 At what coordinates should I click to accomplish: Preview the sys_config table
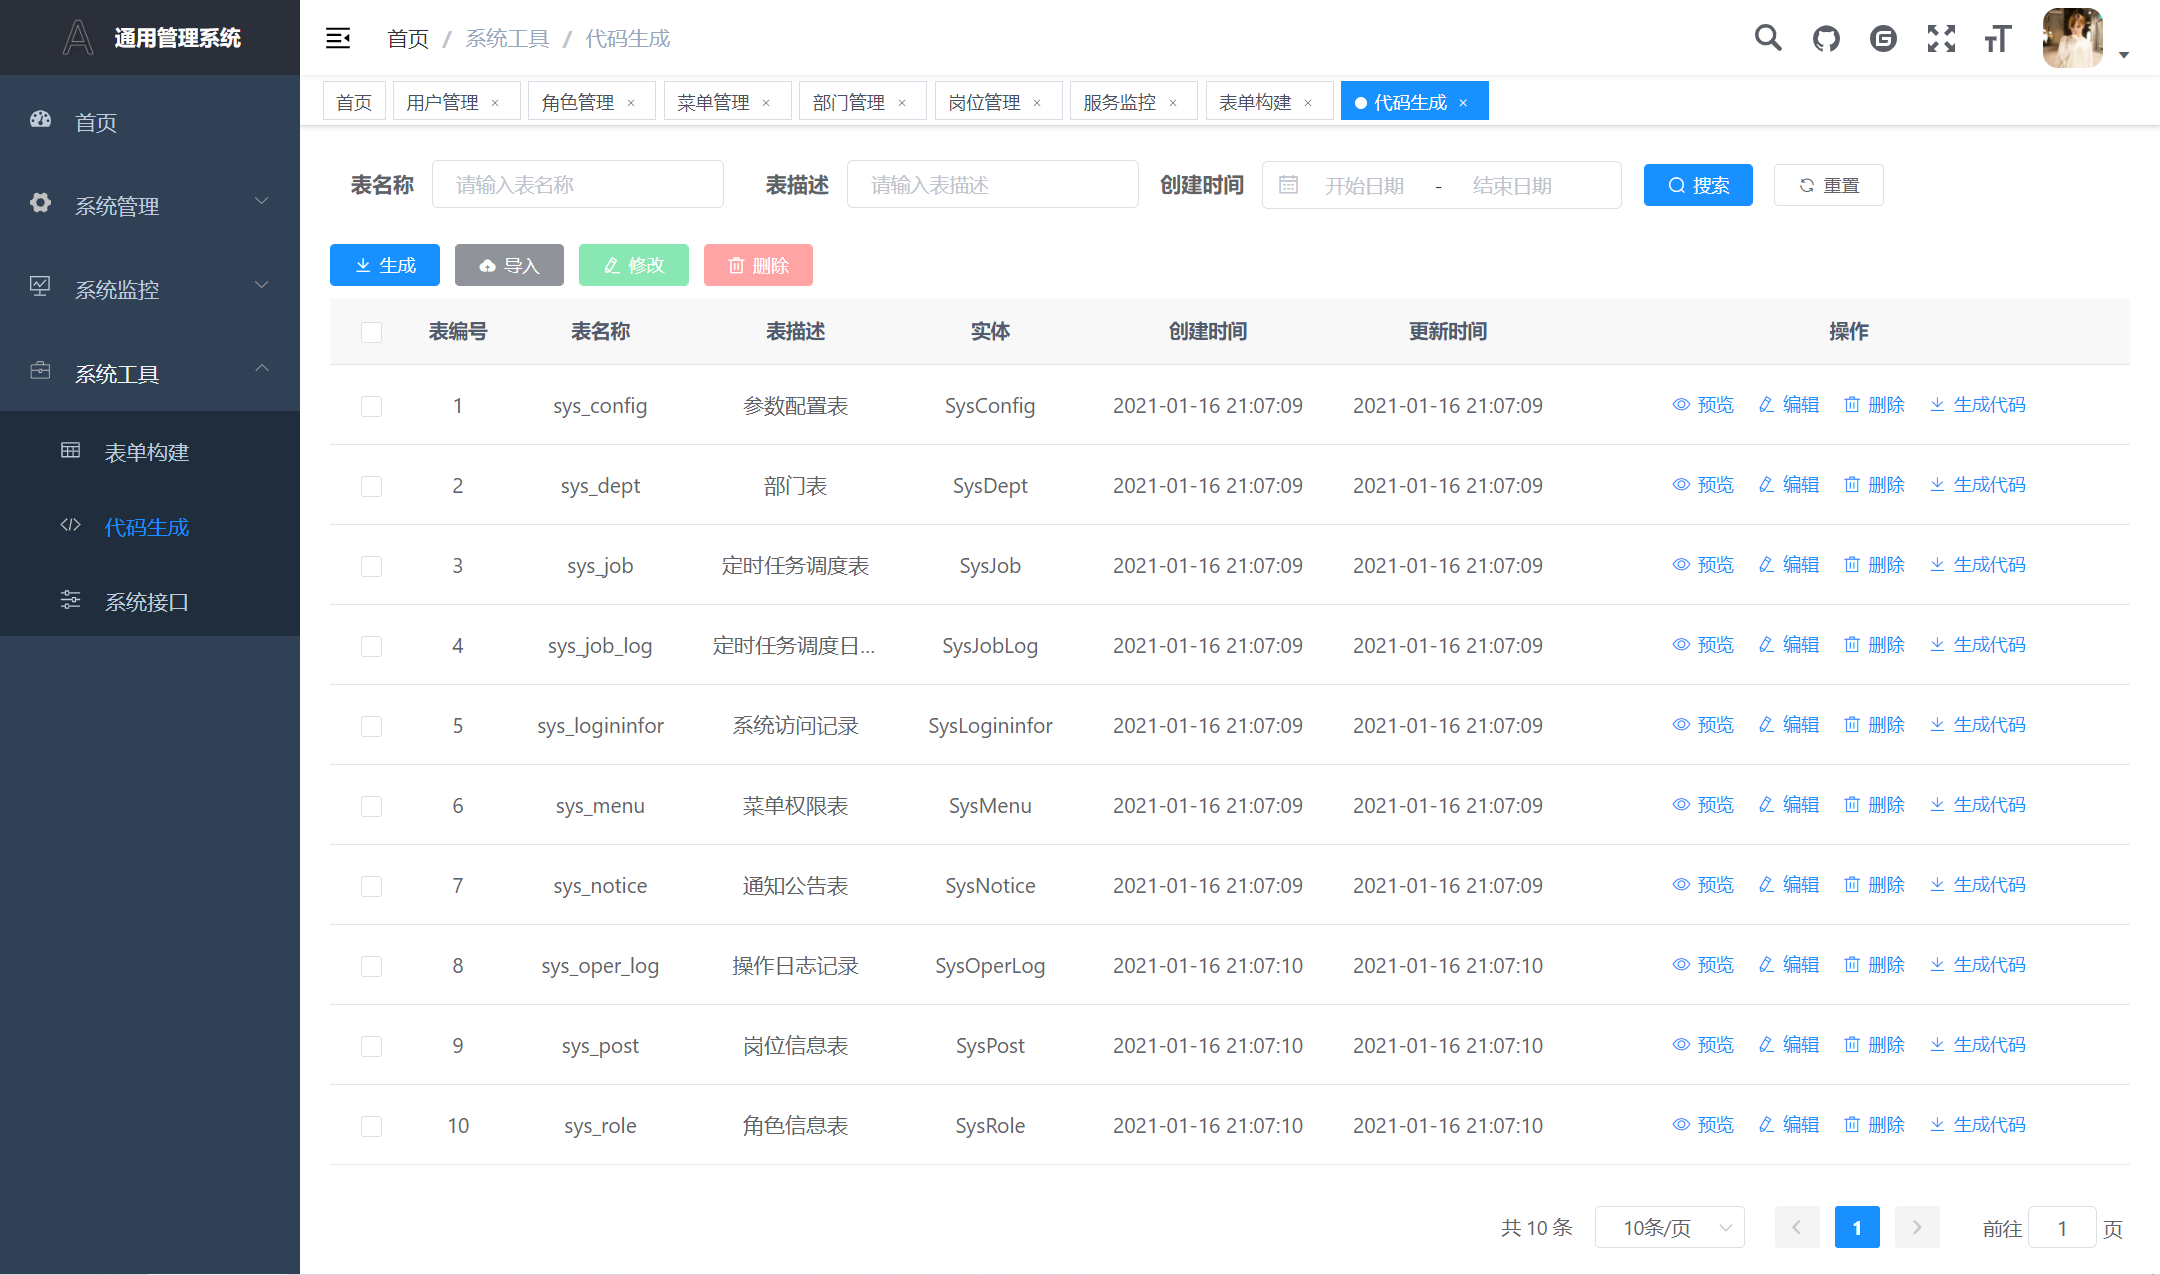pos(1703,405)
